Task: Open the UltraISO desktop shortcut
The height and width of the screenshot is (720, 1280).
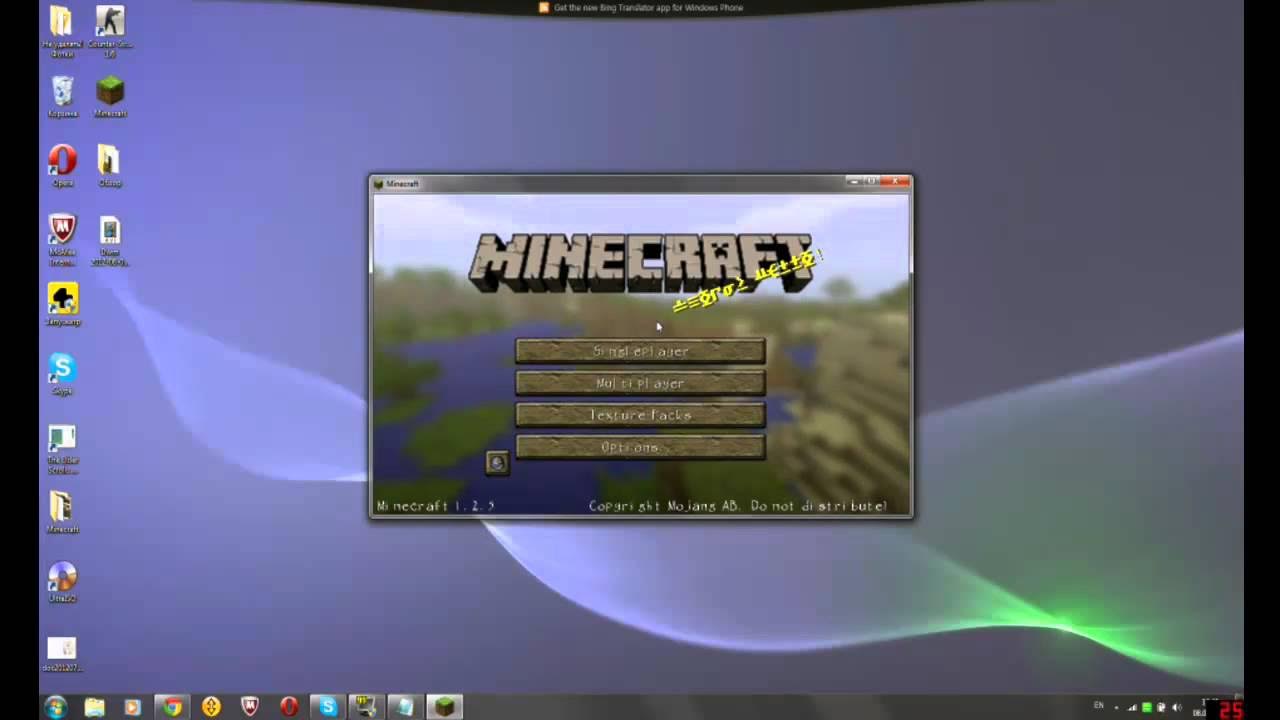Action: click(x=62, y=581)
